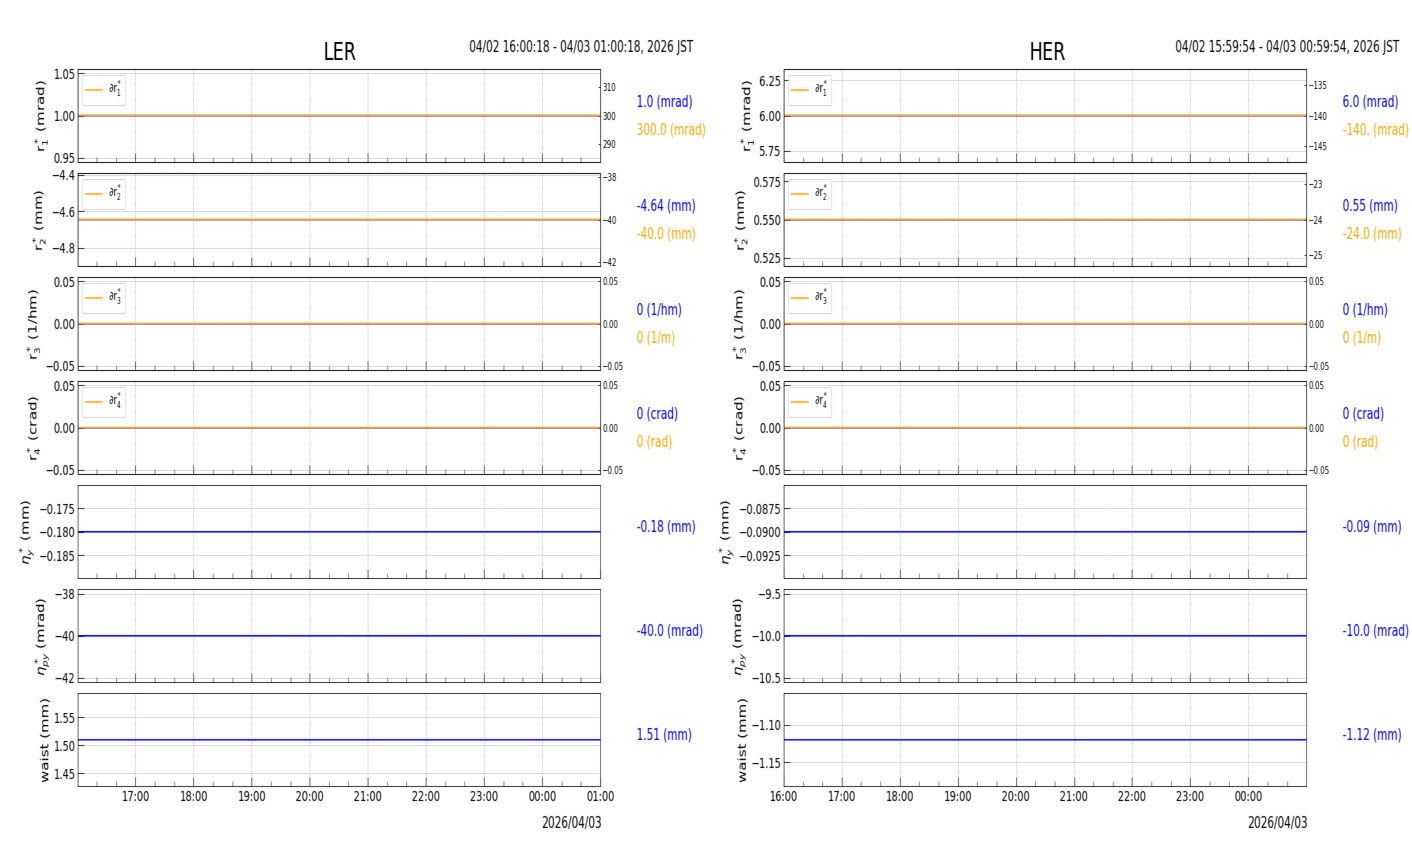Click the 1.55 tick on LER waist axis

coord(64,718)
